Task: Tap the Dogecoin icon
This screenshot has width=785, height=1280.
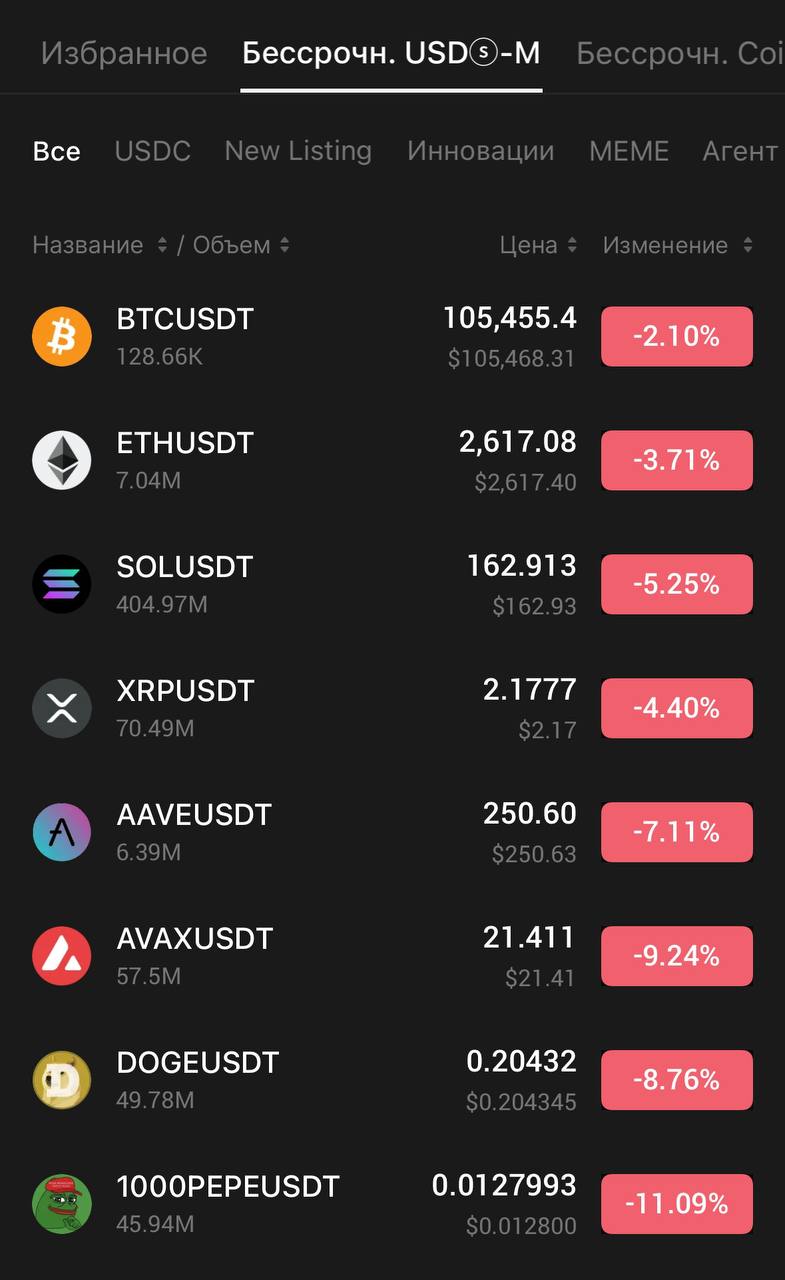Action: click(x=62, y=1080)
